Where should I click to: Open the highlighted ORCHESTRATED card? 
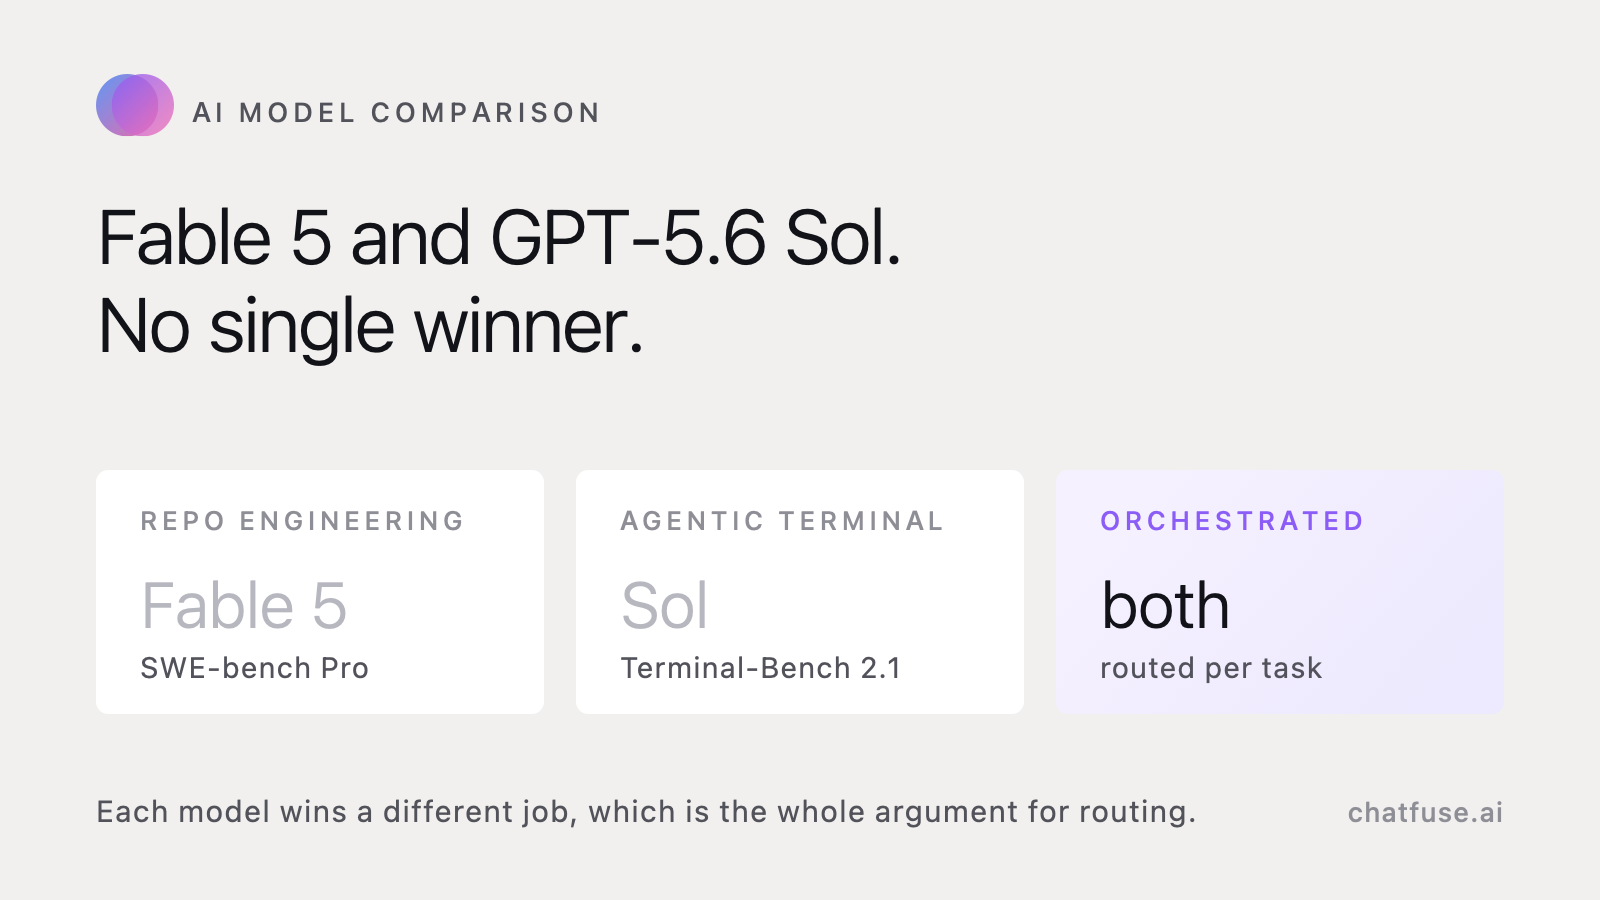coord(1280,592)
